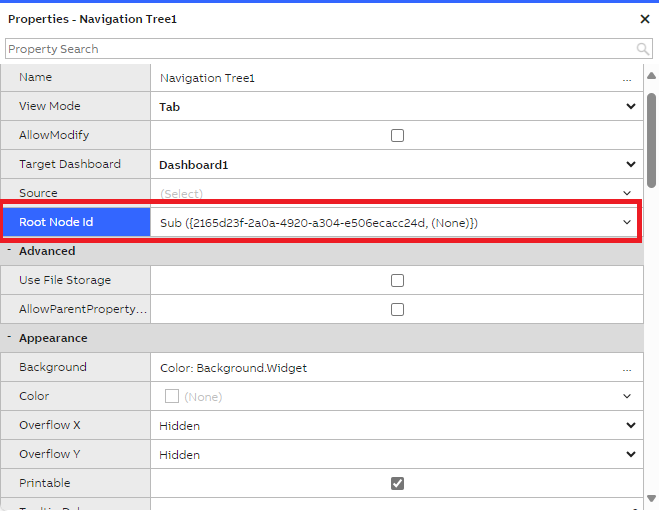Open the View Mode dropdown
This screenshot has width=659, height=511.
coord(630,106)
